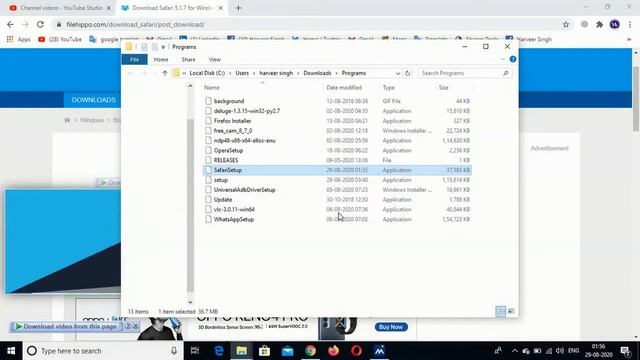Sort files by Size column header
Image resolution: width=640 pixels, height=360 pixels.
444,88
